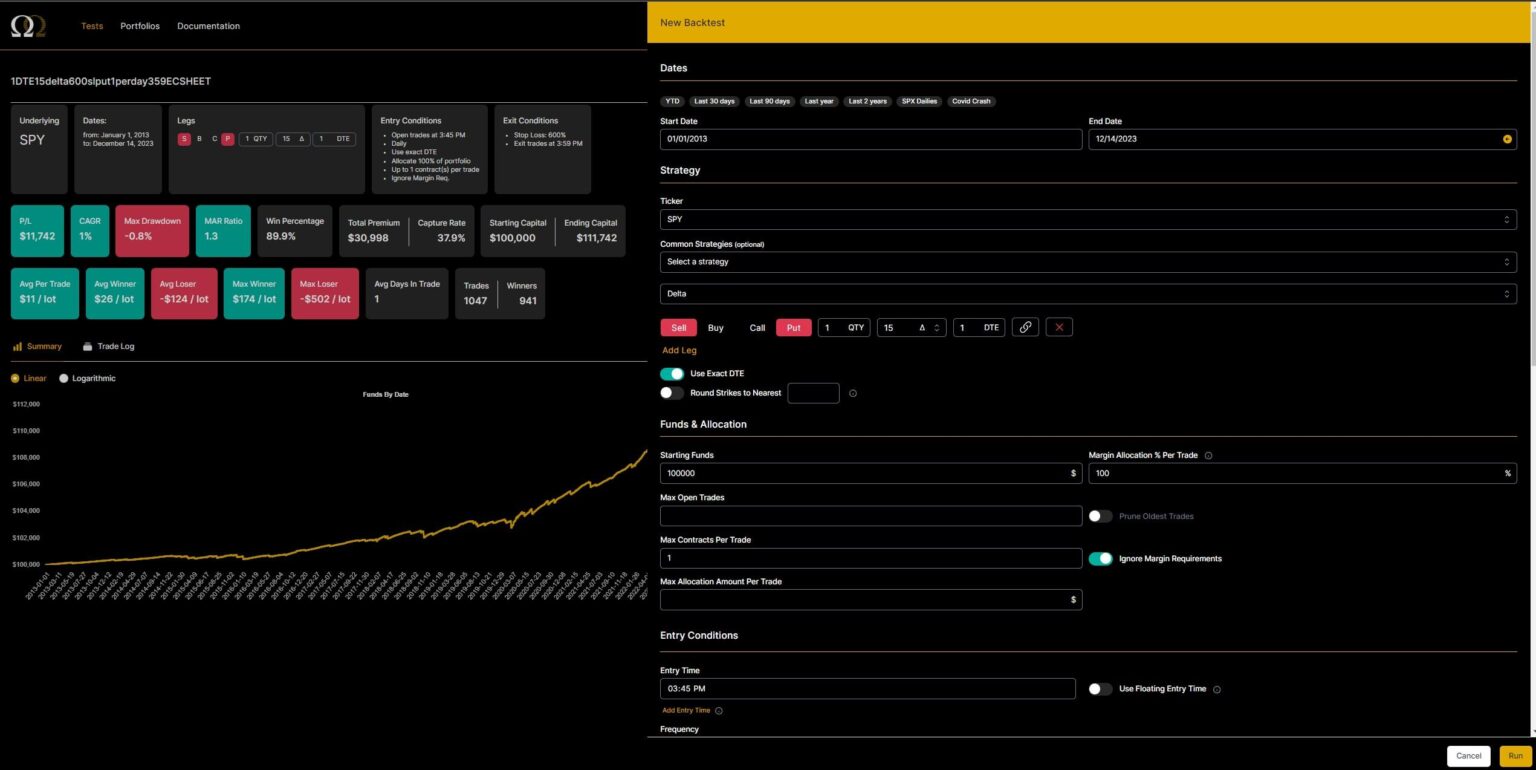This screenshot has width=1536, height=770.
Task: Click the info icon beside Round Strikes field
Action: [x=853, y=393]
